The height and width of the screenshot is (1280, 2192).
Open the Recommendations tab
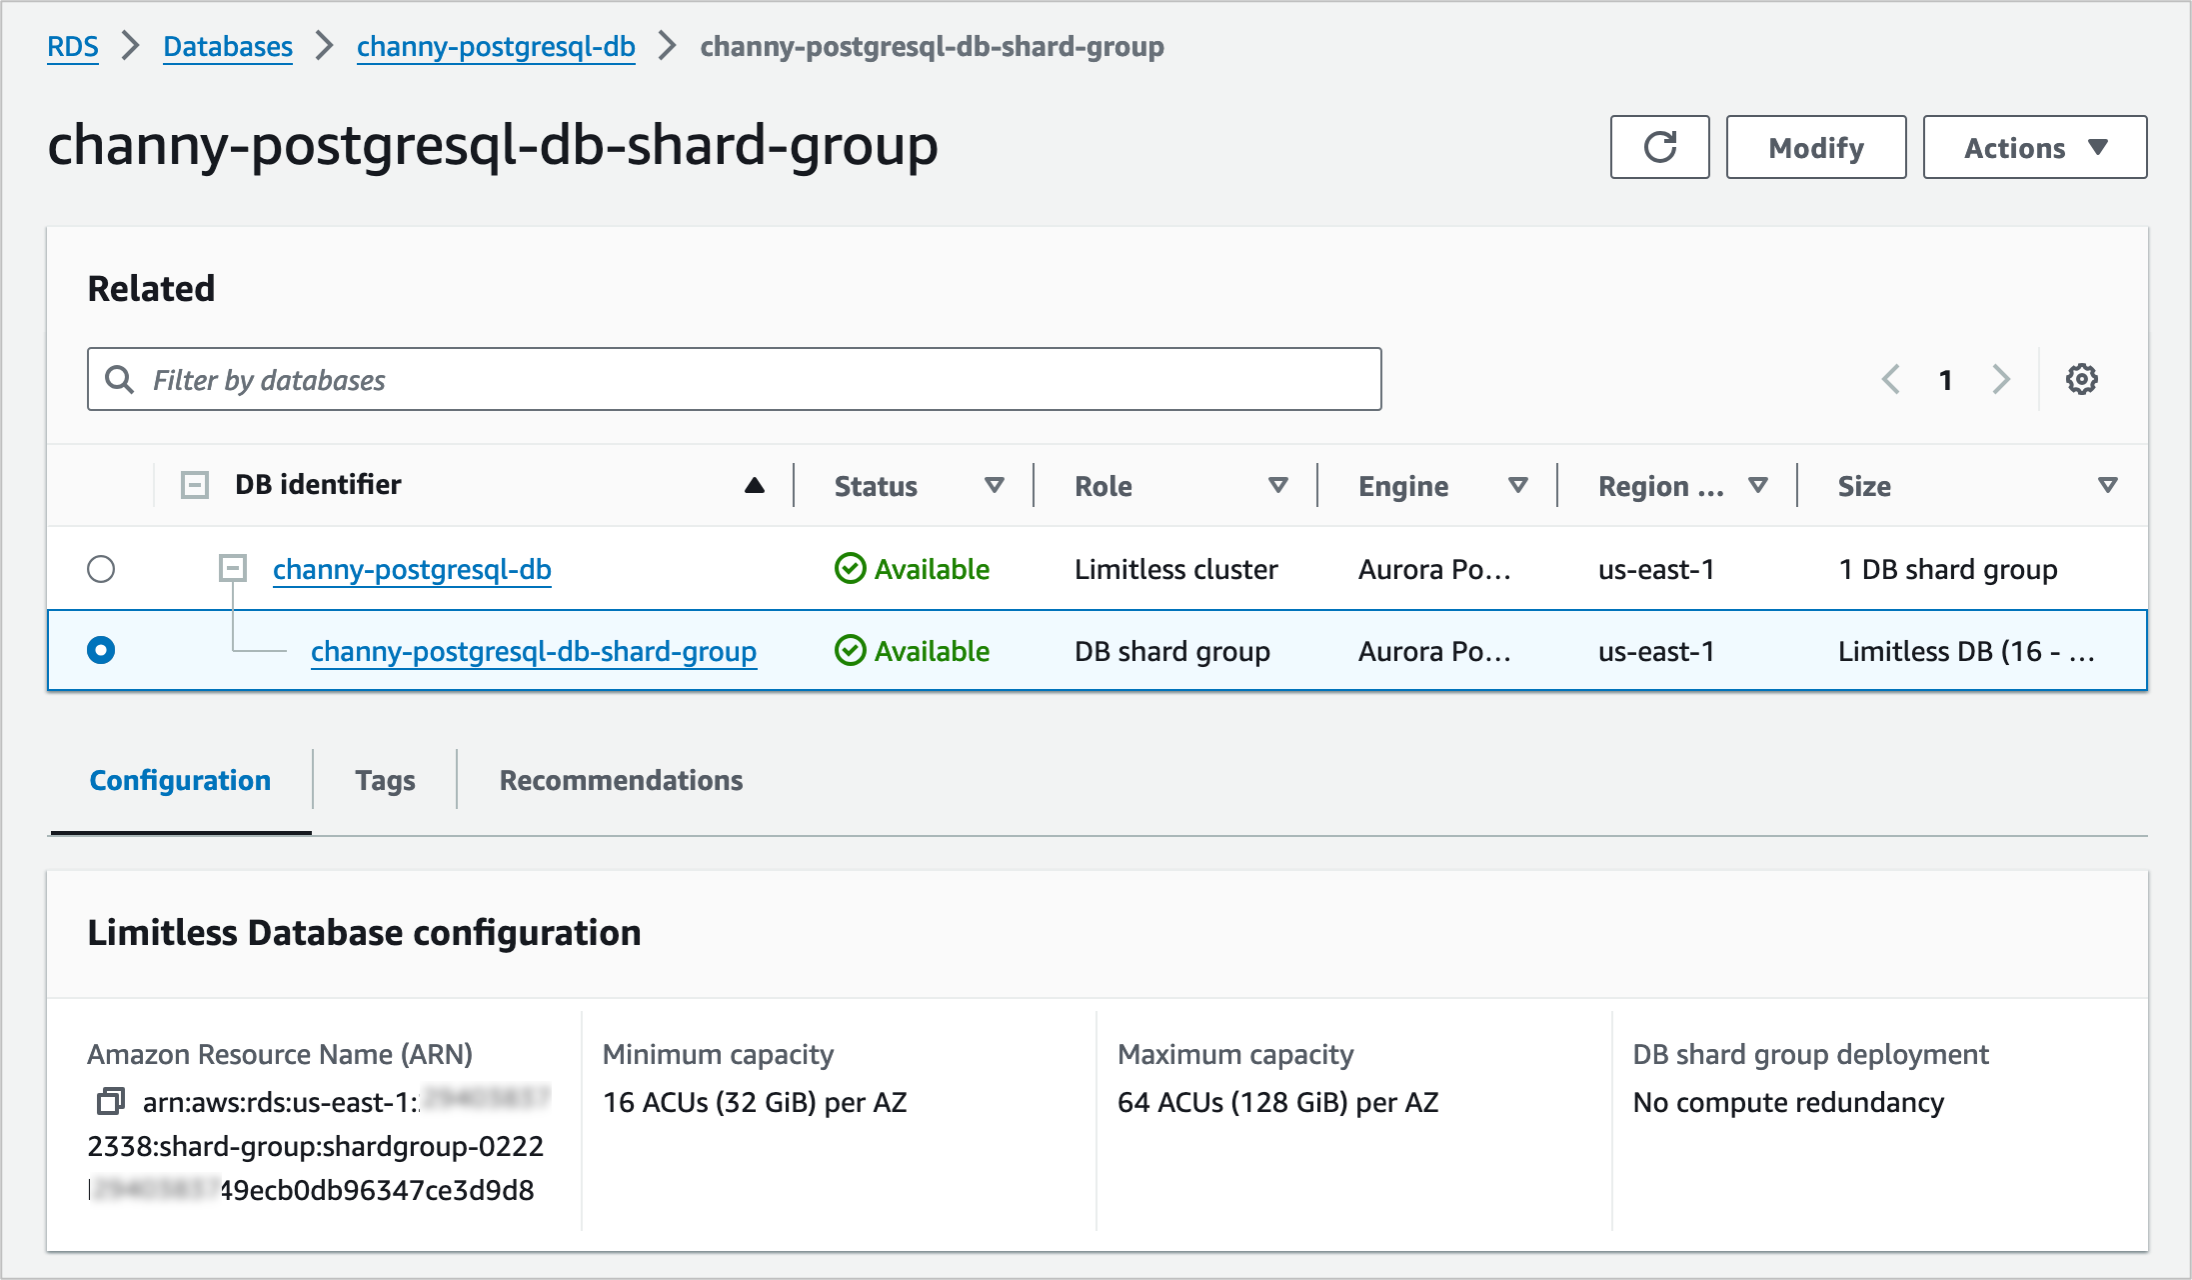[x=621, y=780]
